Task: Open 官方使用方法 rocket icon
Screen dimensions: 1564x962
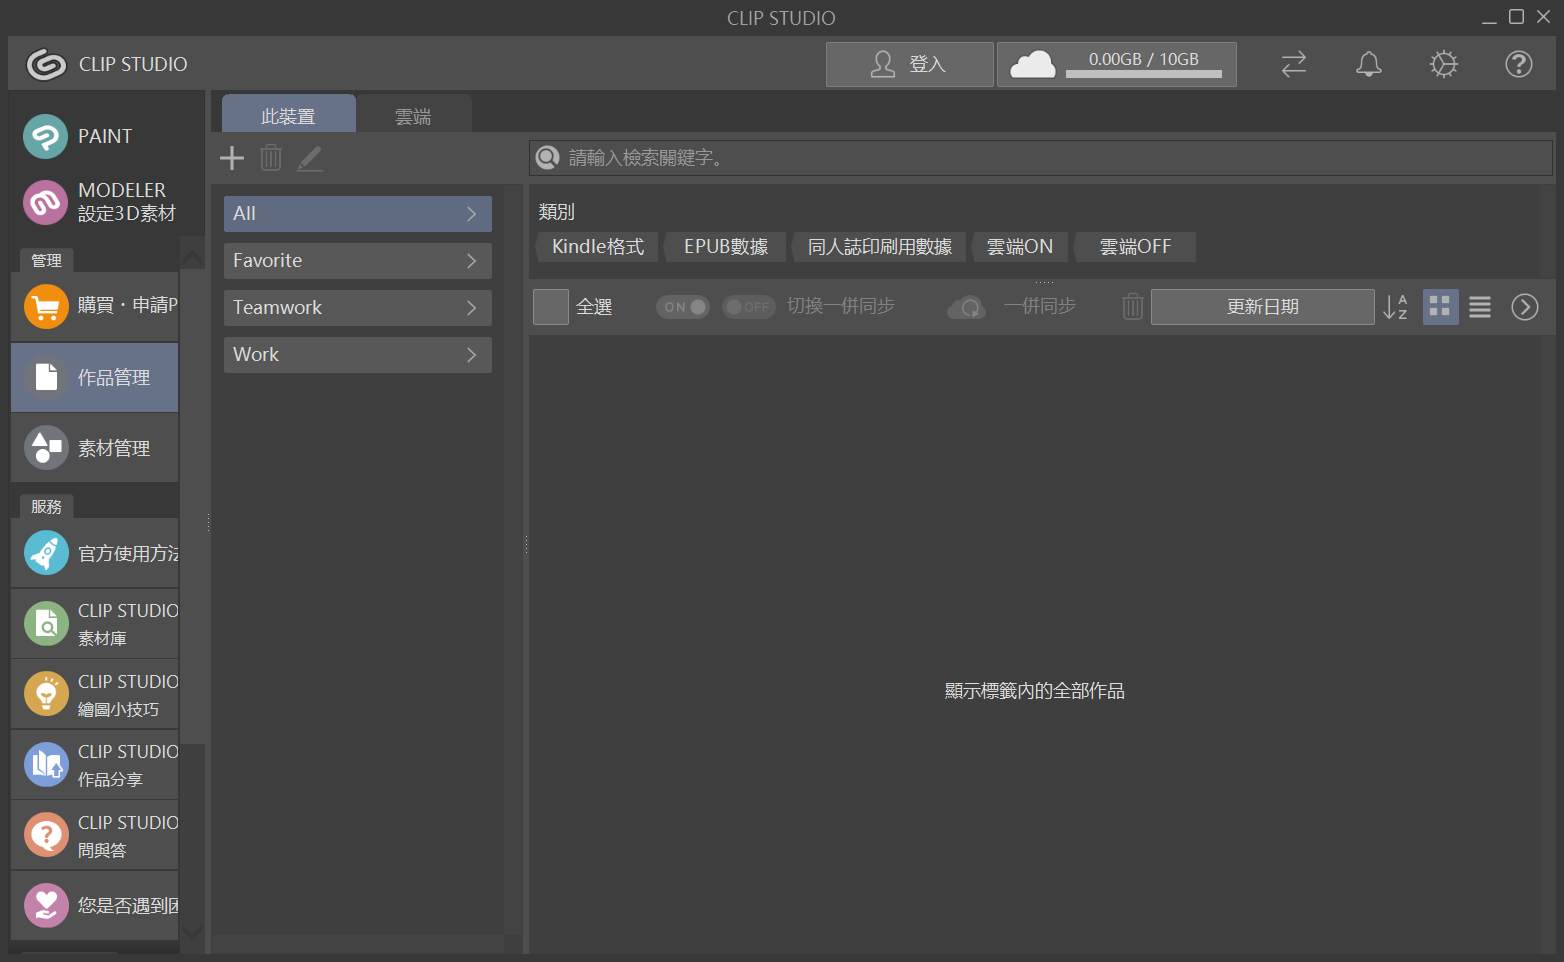Action: tap(46, 553)
